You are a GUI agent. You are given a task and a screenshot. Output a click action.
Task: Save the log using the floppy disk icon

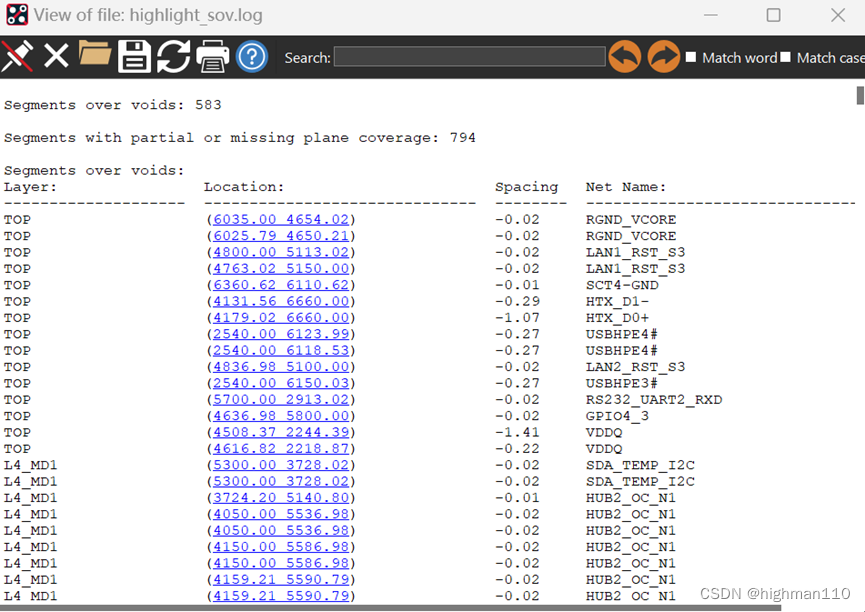(x=134, y=57)
